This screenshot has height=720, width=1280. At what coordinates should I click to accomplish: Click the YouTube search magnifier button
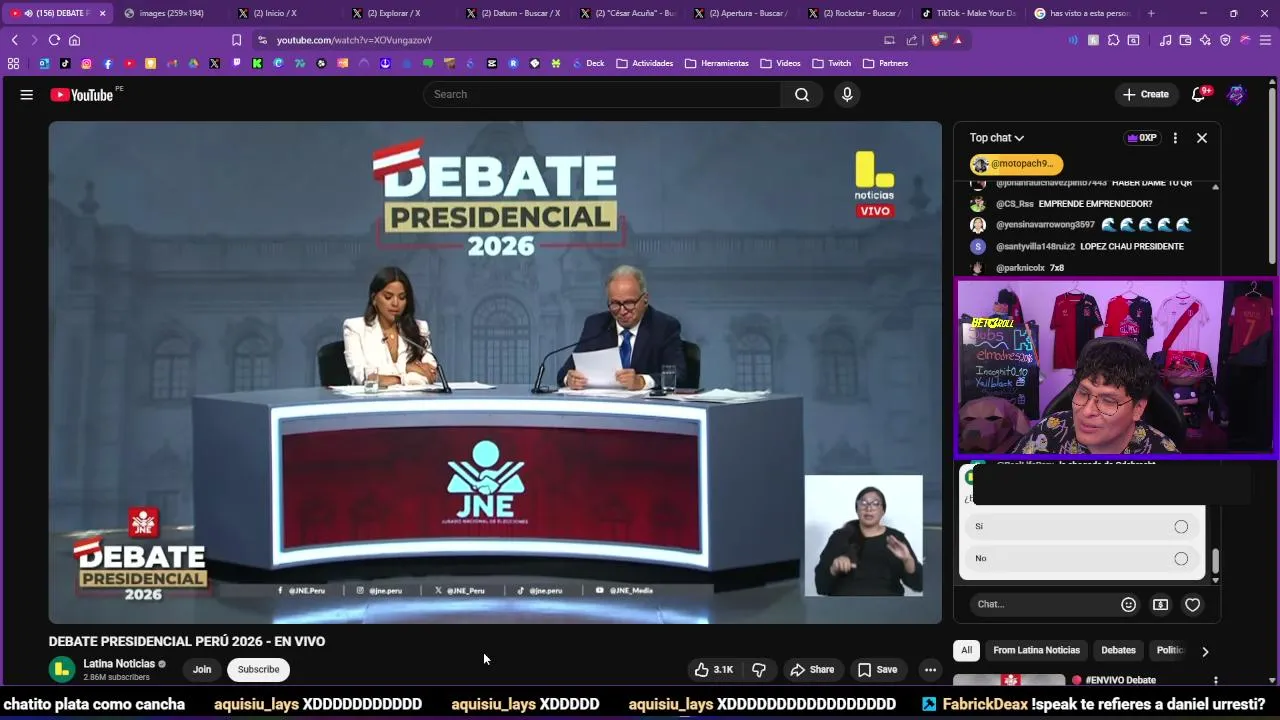click(x=802, y=94)
